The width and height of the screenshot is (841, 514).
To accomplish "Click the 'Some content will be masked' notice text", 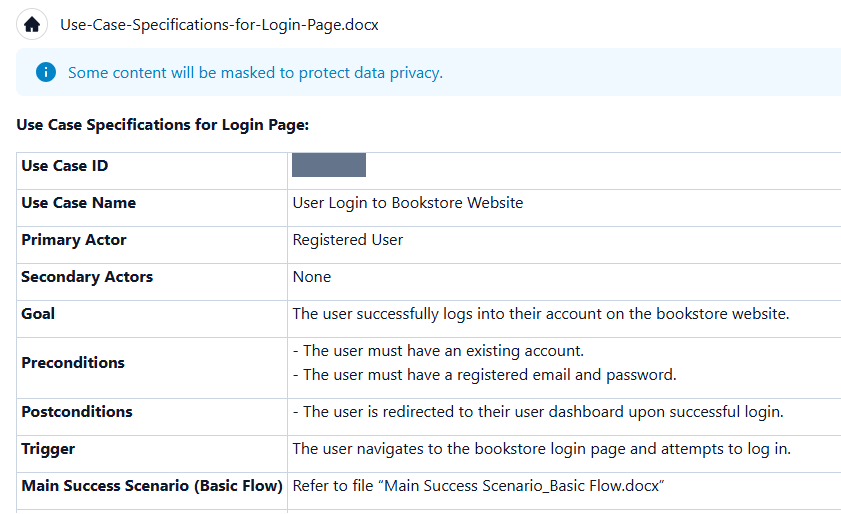I will tap(255, 72).
